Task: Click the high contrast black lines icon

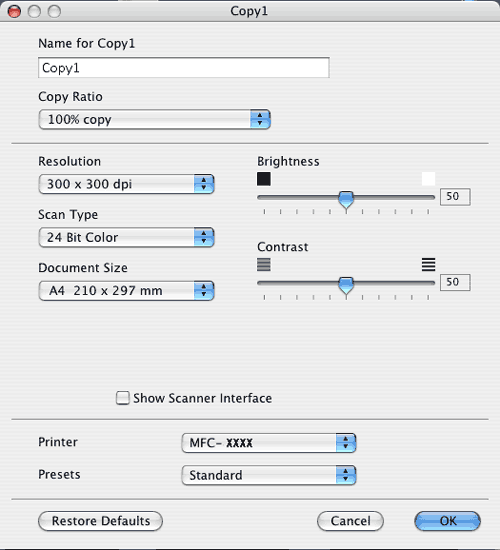Action: 428,264
